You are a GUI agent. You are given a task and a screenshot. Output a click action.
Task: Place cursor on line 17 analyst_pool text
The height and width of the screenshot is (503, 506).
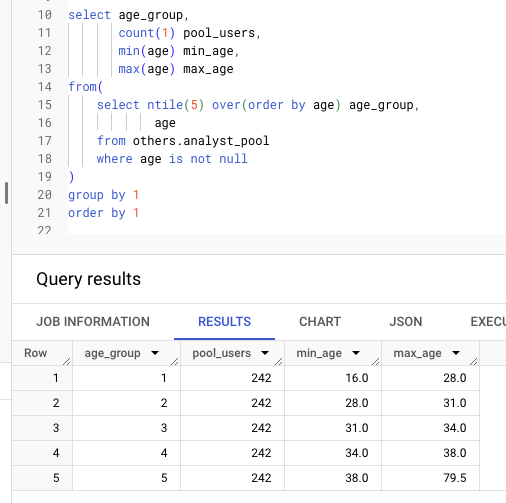[226, 141]
